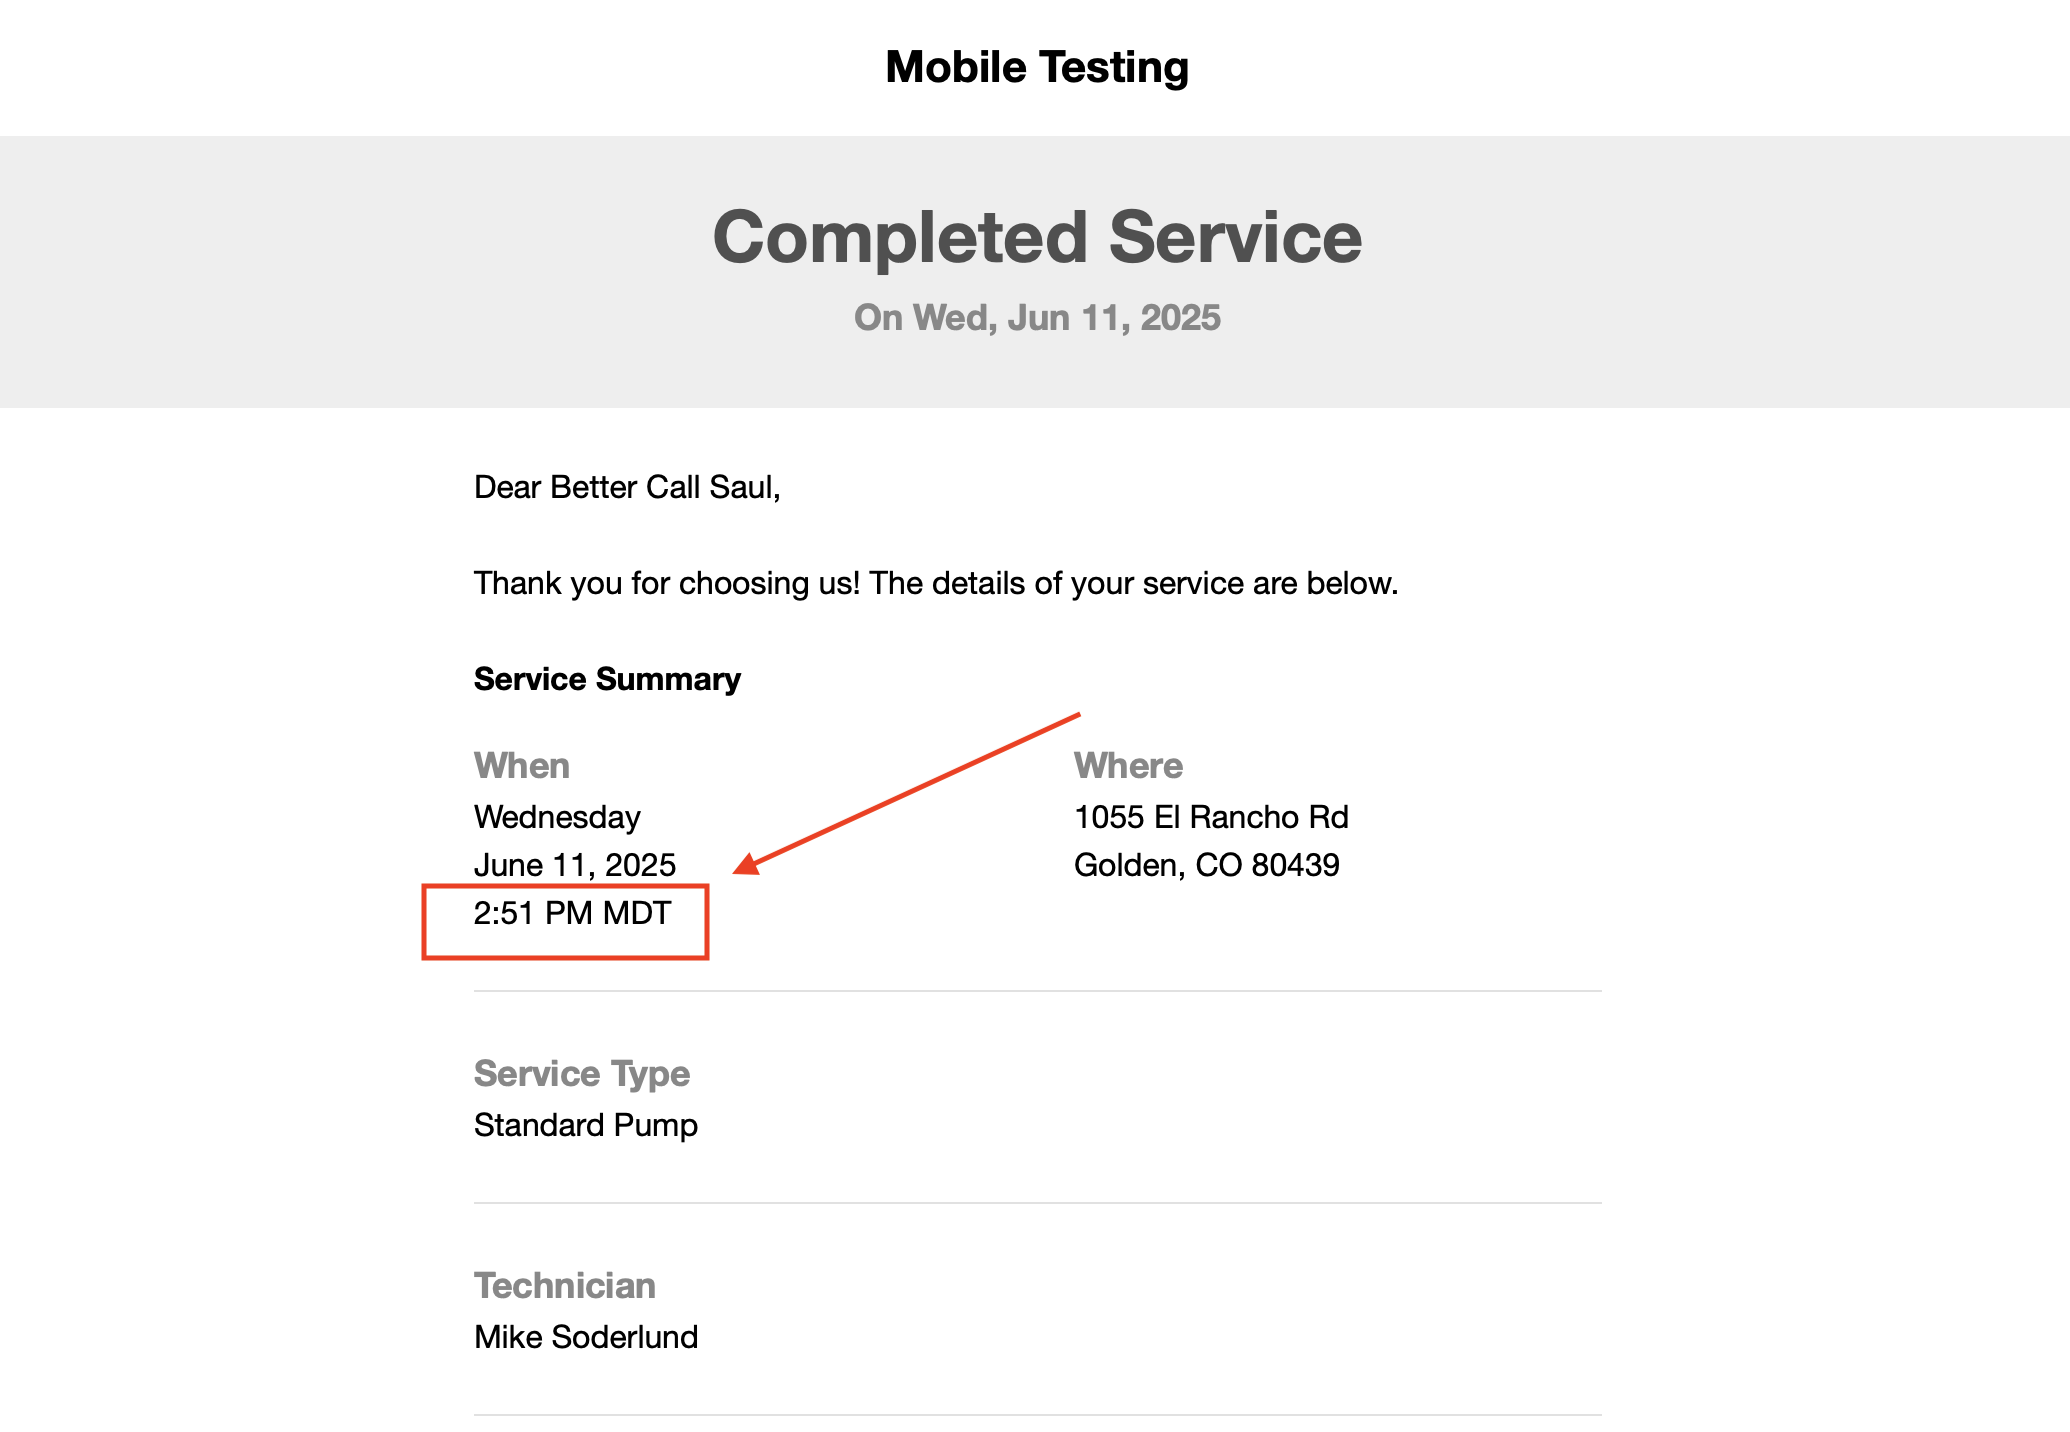Click the Mobile Testing header title
This screenshot has height=1432, width=2070.
pos(1037,68)
